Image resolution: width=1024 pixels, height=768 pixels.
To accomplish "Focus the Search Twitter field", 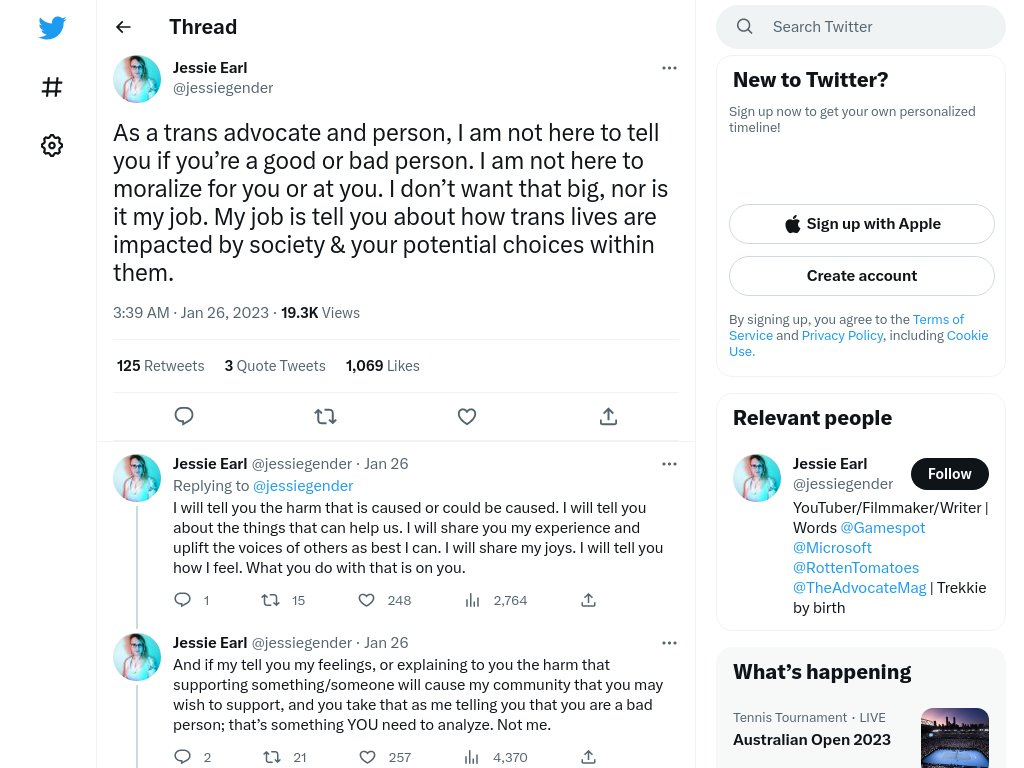I will point(861,27).
